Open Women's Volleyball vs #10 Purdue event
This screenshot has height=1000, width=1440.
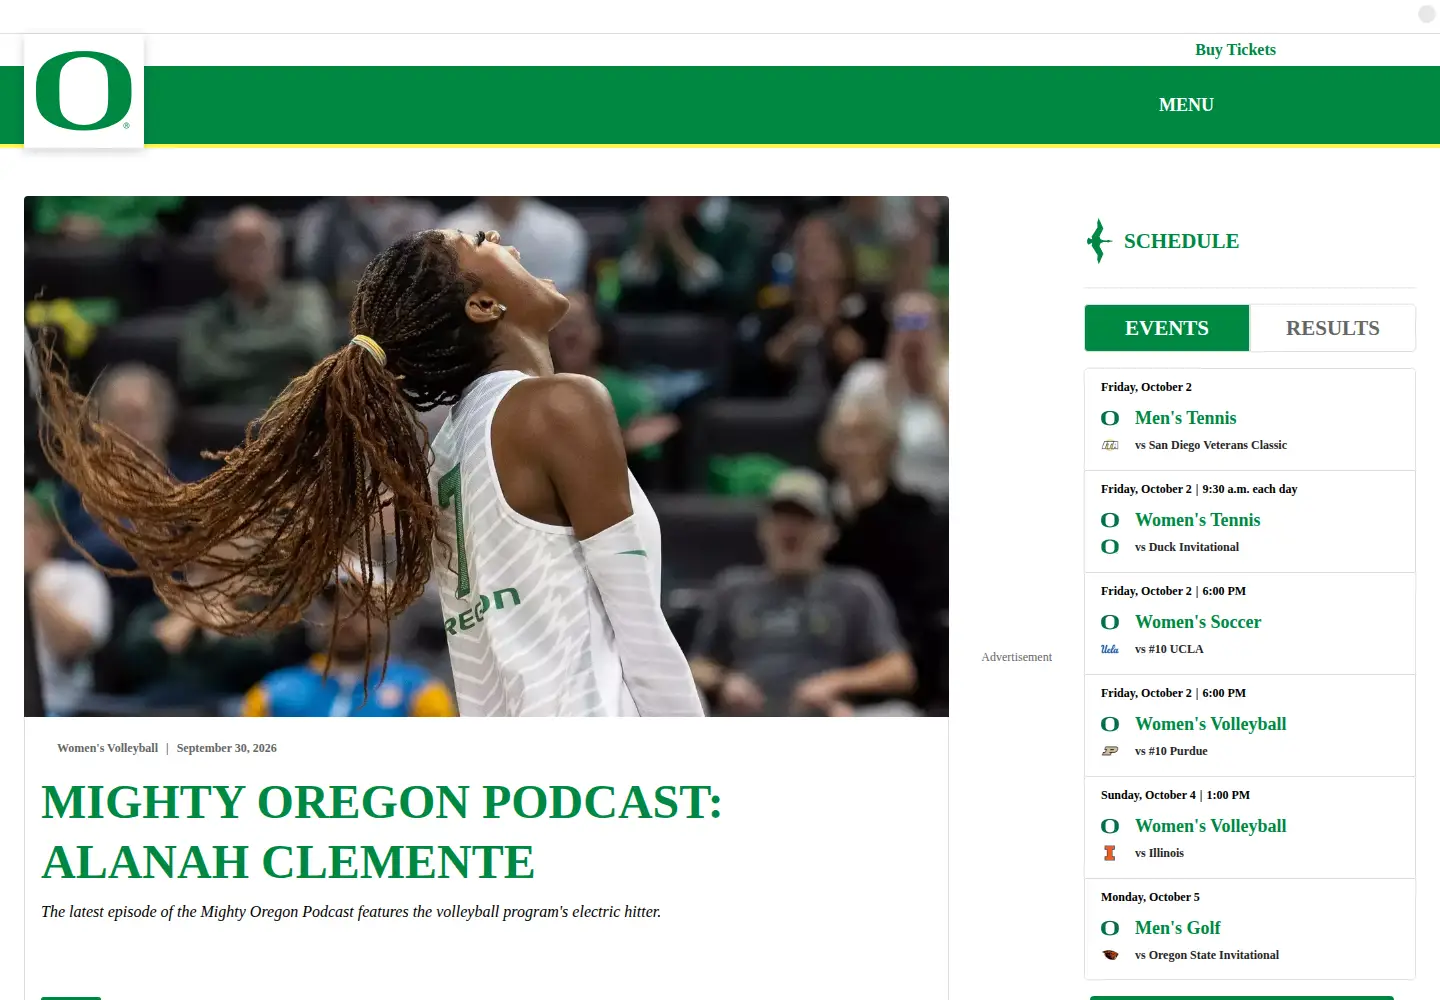(x=1210, y=724)
